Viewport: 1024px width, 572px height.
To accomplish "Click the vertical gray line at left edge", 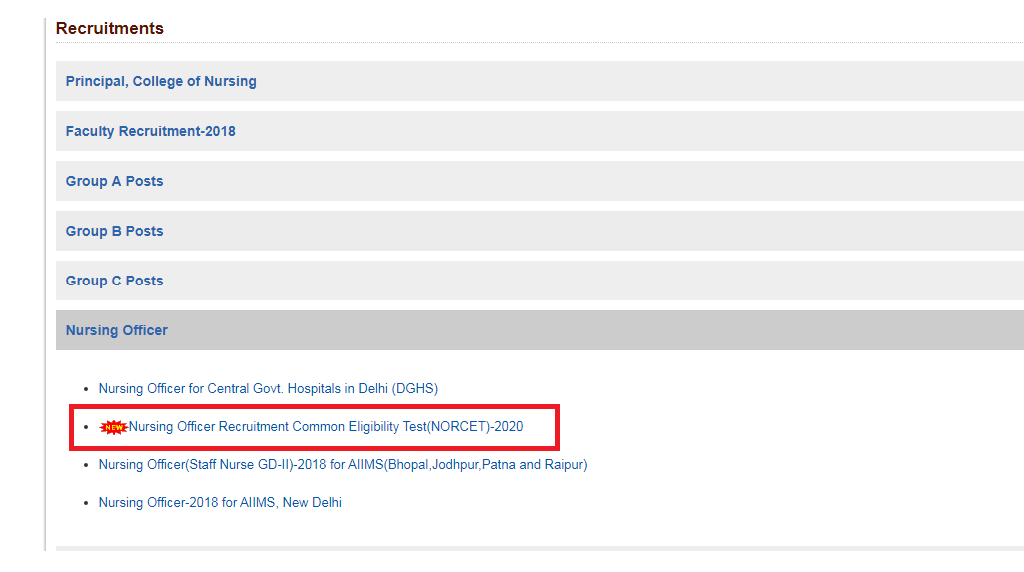I will pos(45,285).
